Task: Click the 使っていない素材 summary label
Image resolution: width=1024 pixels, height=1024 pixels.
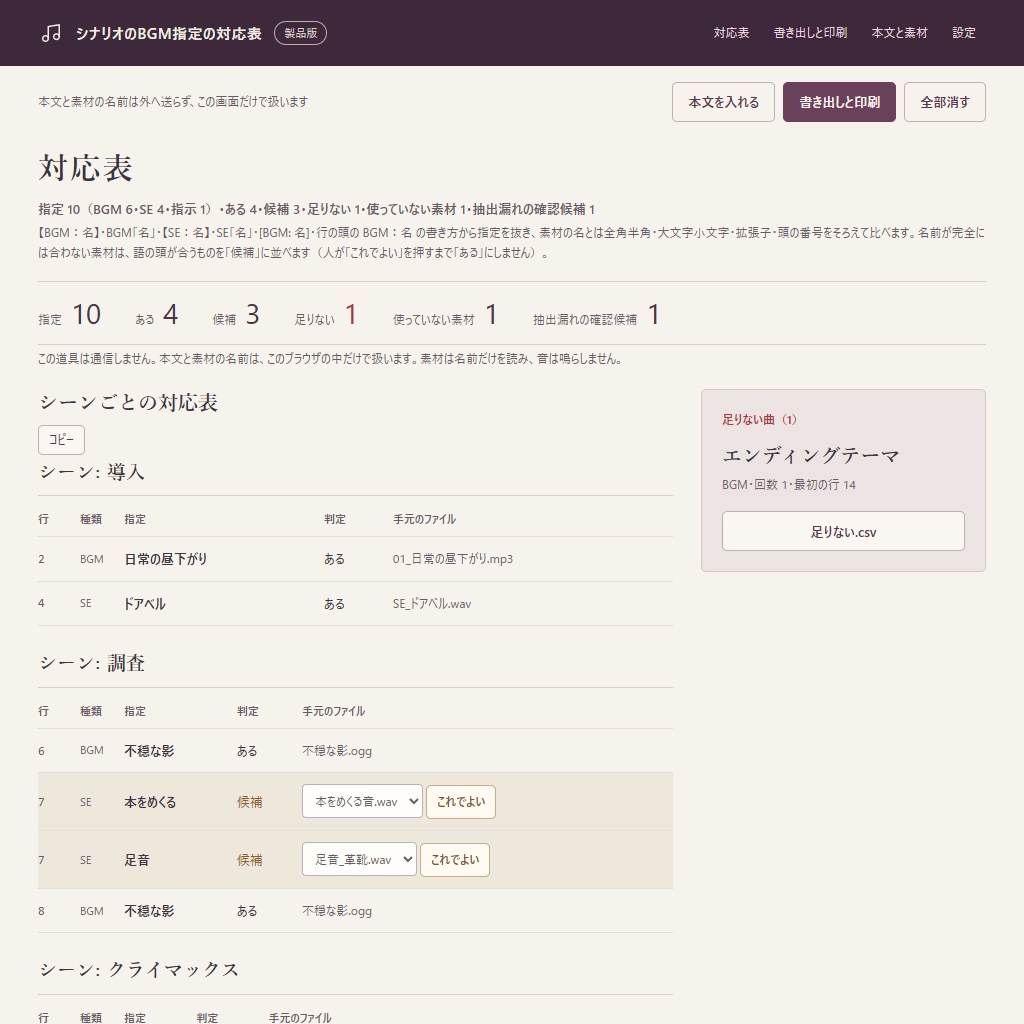Action: pyautogui.click(x=434, y=319)
